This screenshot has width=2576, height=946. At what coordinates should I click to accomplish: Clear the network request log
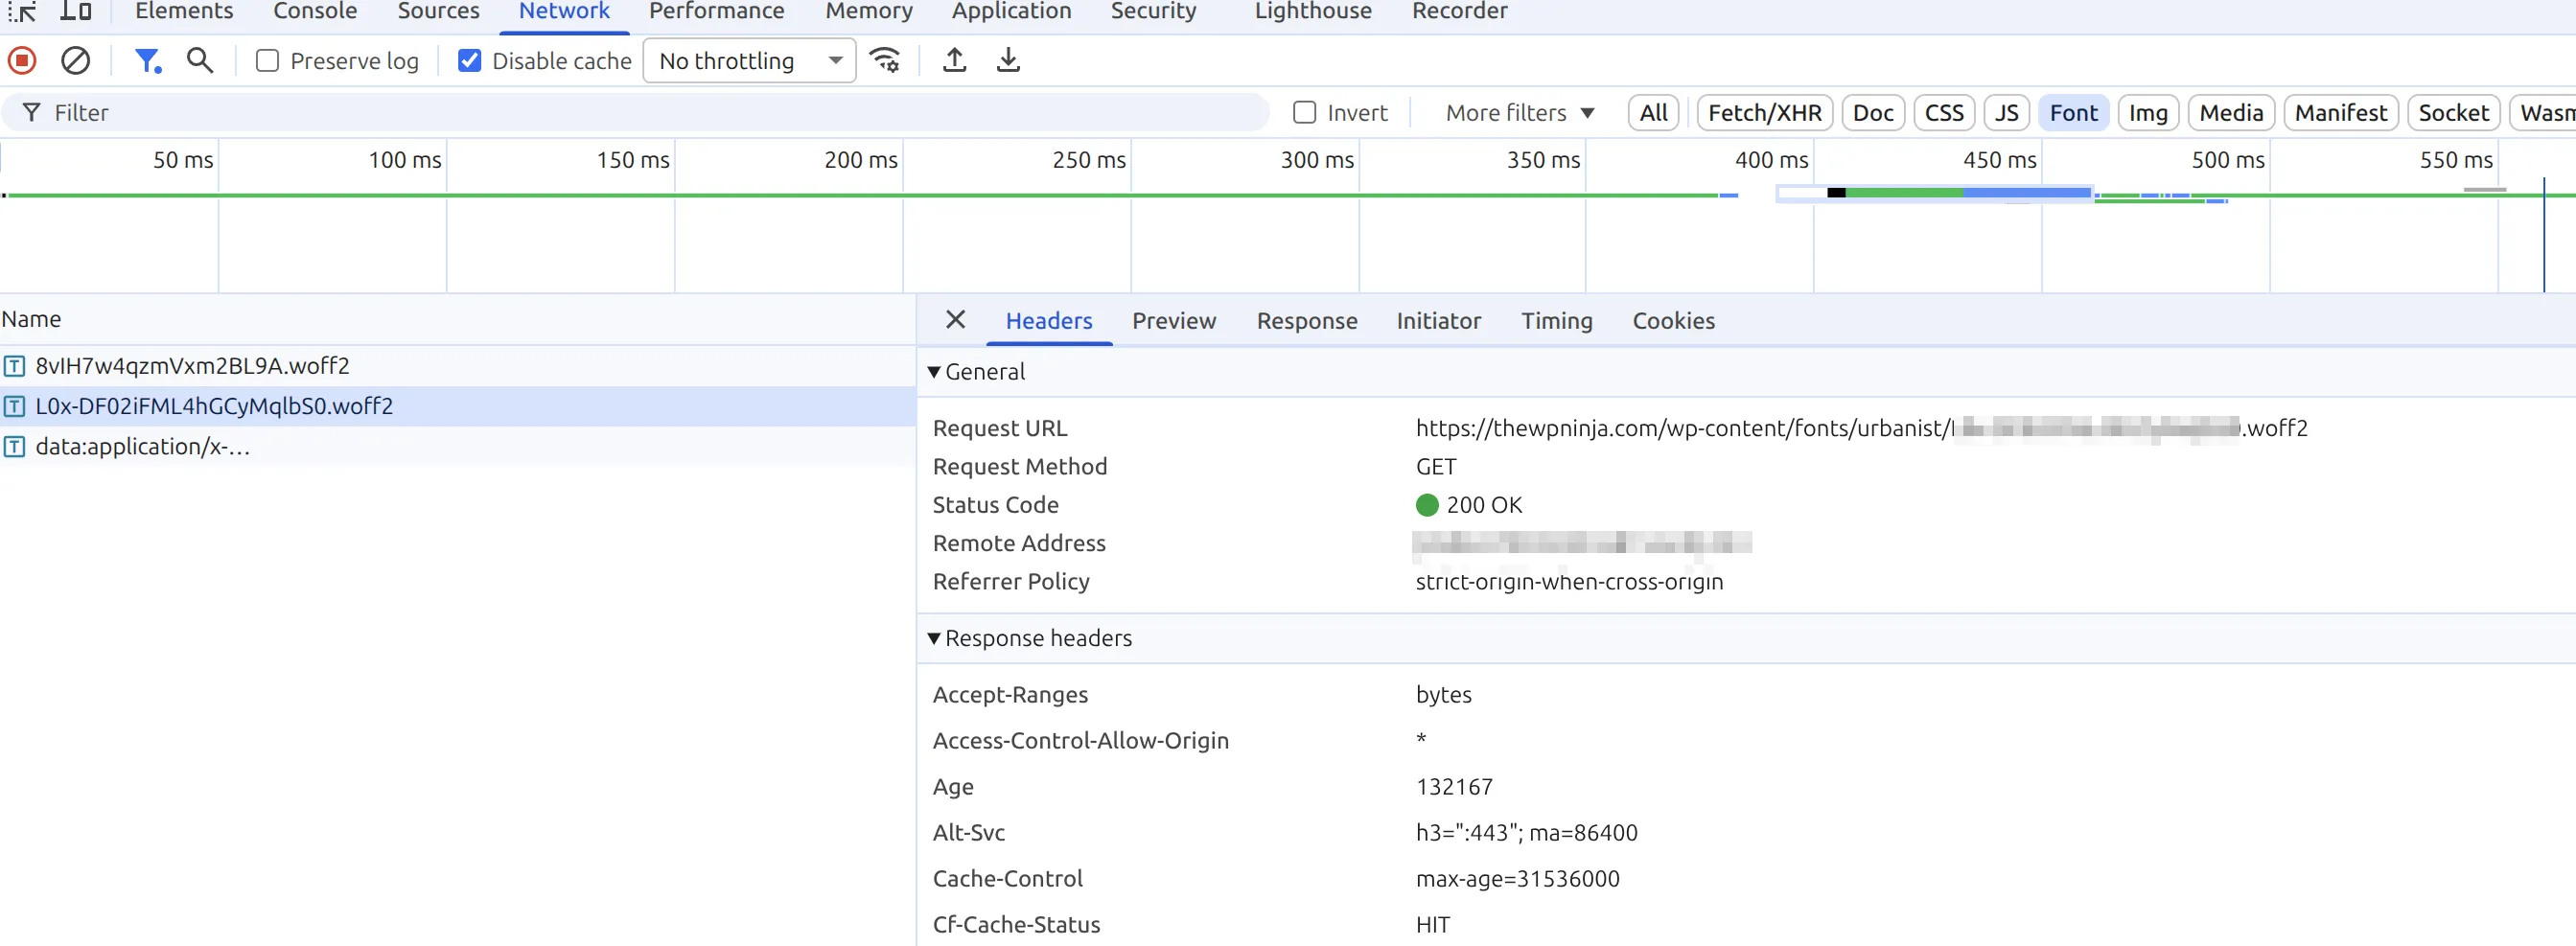click(76, 60)
